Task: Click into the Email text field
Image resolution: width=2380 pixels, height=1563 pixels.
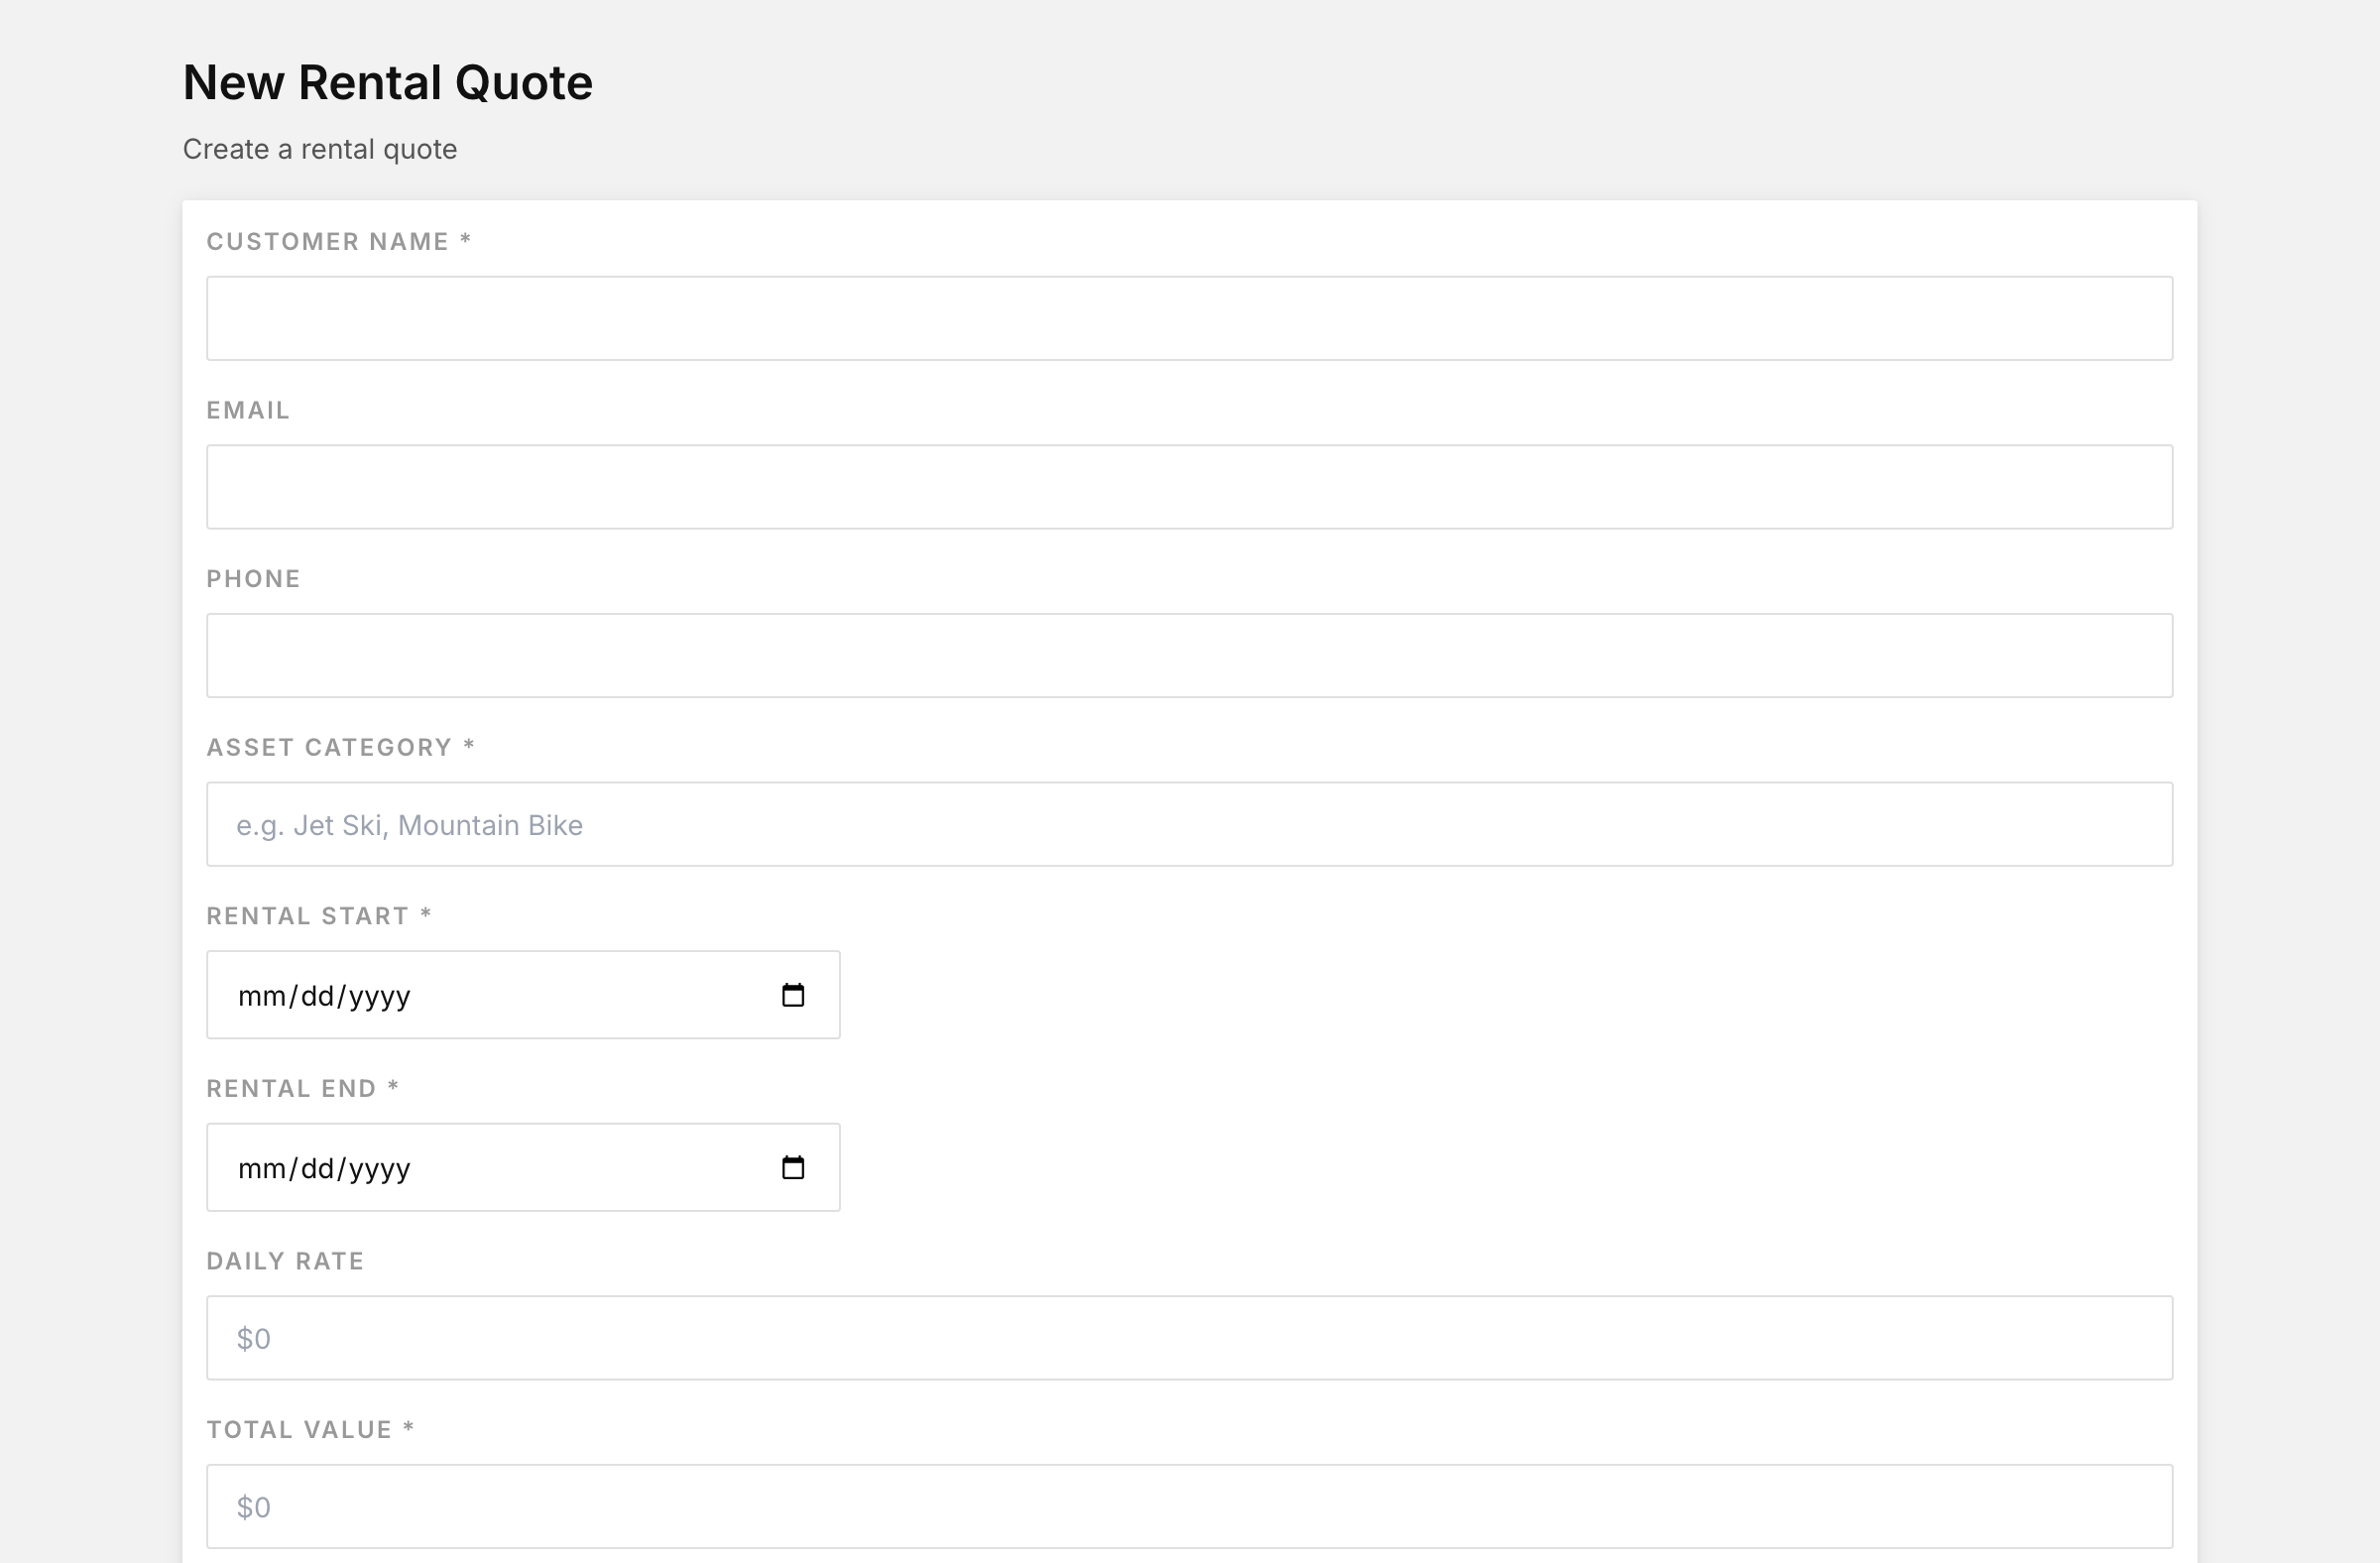Action: pos(1189,487)
